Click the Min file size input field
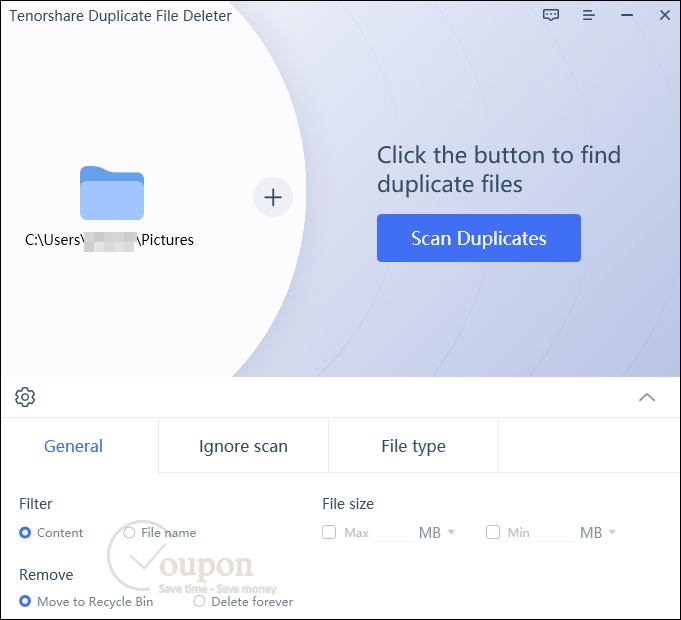This screenshot has width=681, height=620. point(555,533)
